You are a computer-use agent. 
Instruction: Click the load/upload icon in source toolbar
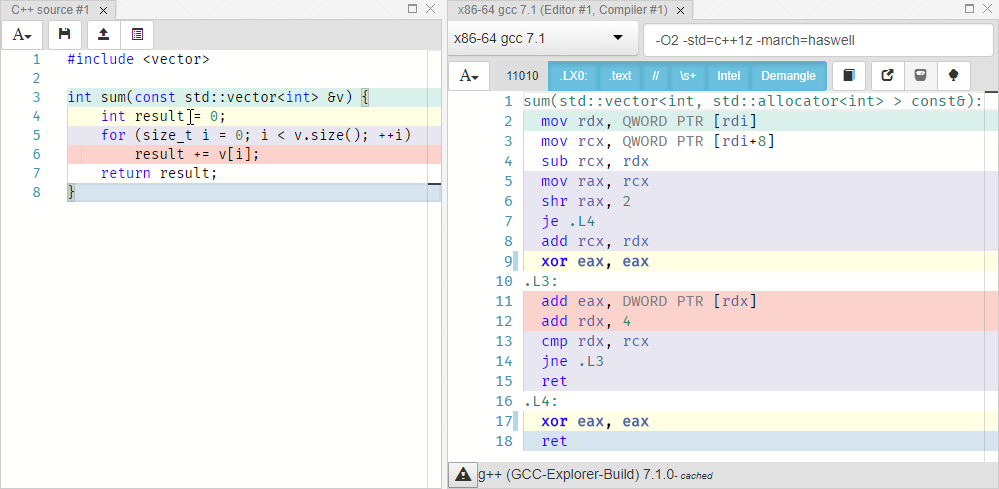pyautogui.click(x=104, y=34)
